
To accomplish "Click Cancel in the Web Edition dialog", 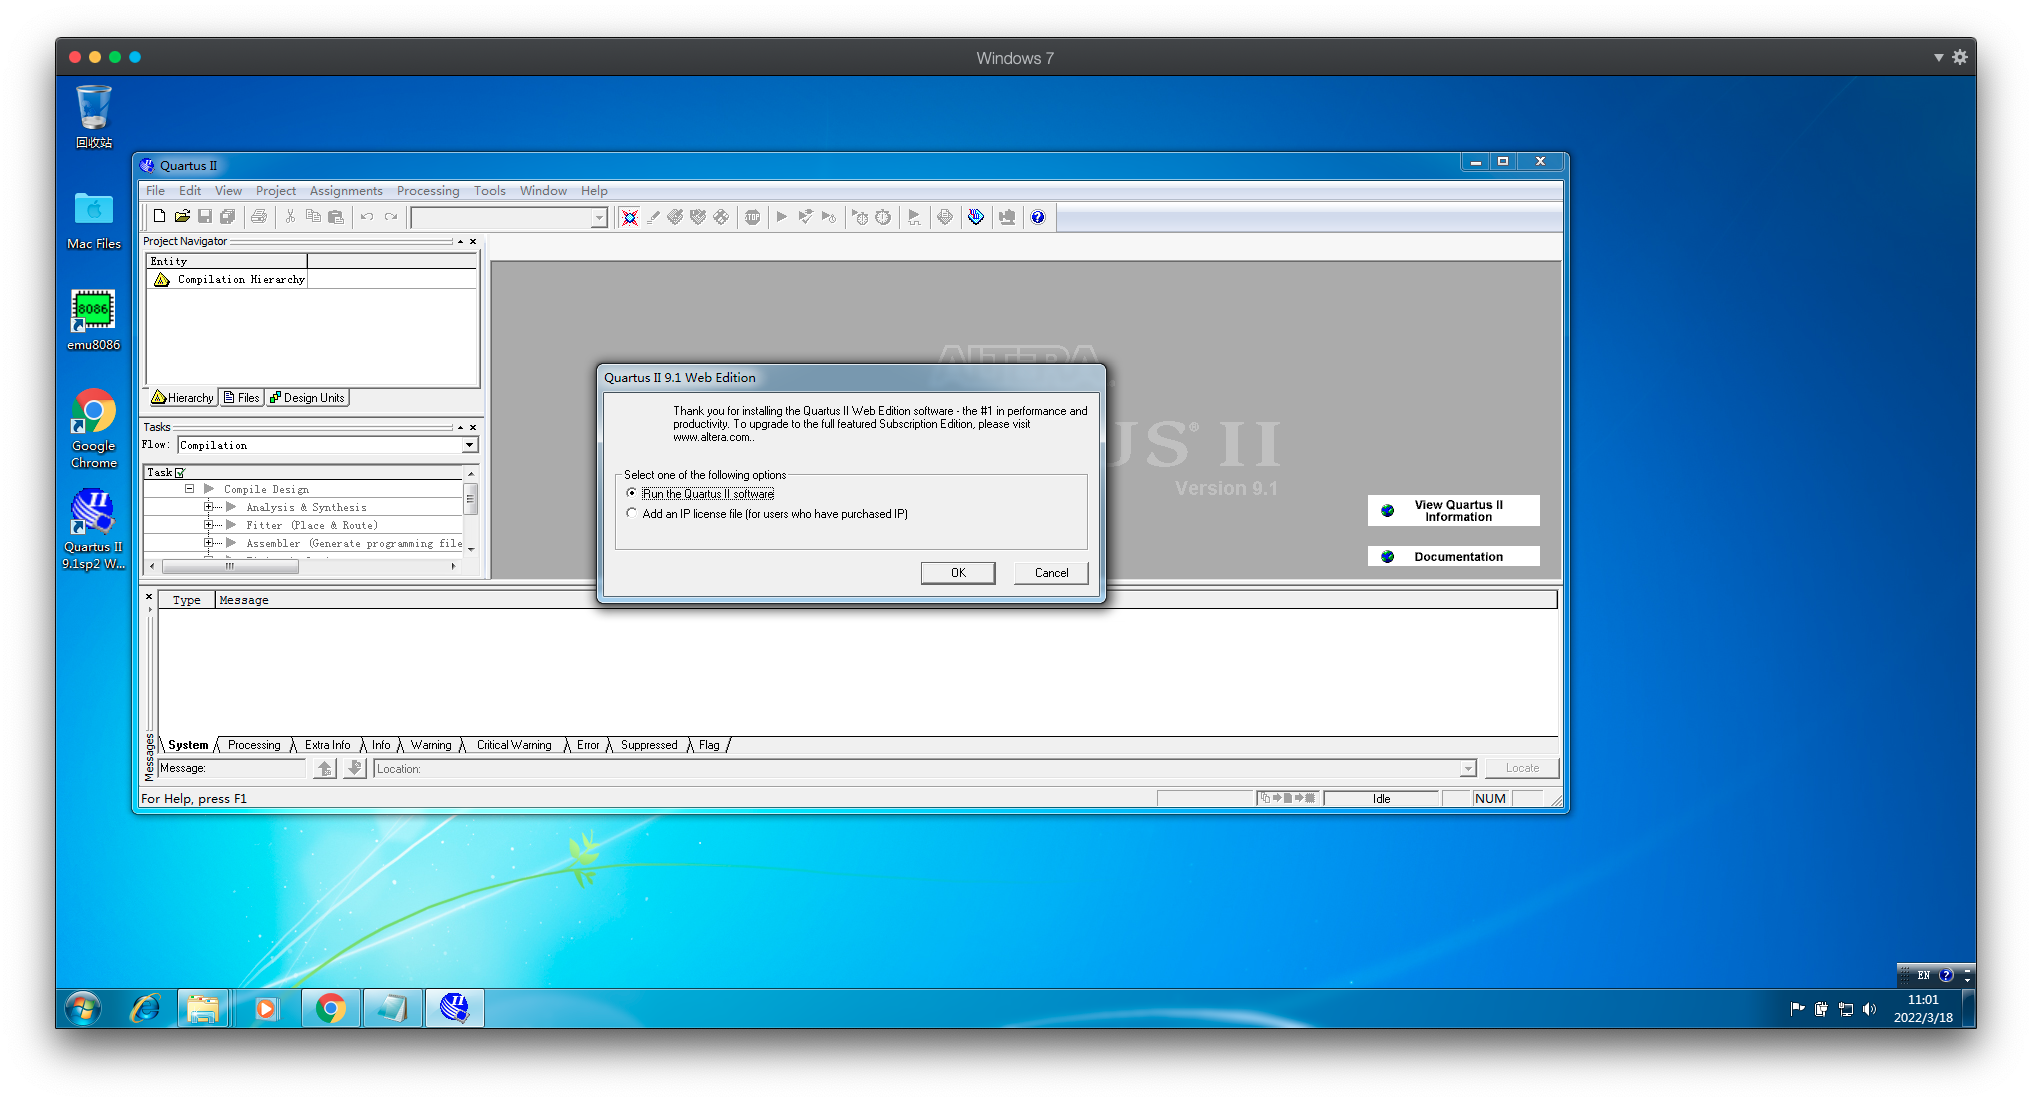I will [x=1051, y=573].
